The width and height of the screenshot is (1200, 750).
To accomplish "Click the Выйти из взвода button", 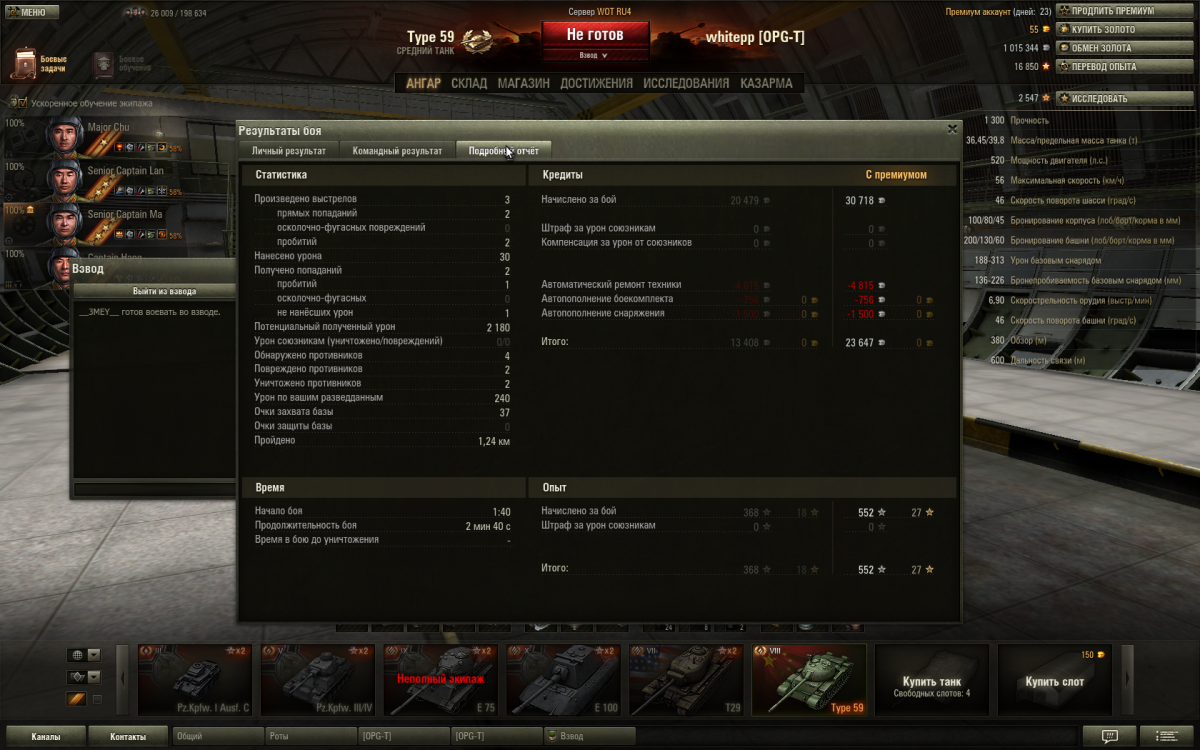I will 164,291.
